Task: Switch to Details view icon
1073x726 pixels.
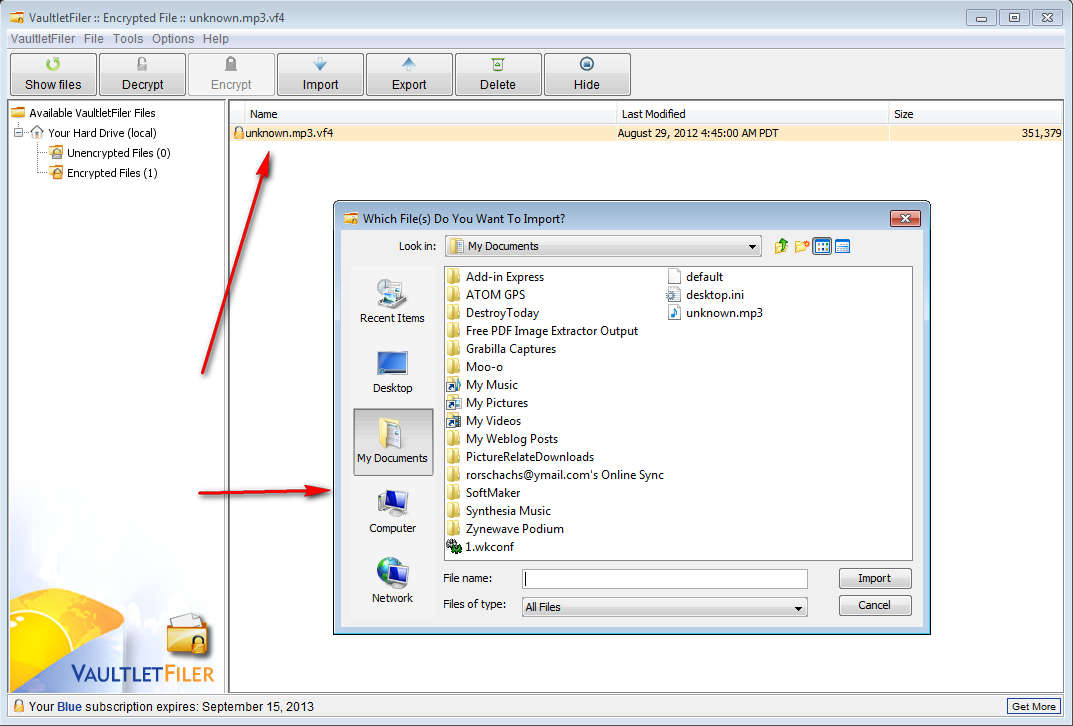Action: coord(843,246)
